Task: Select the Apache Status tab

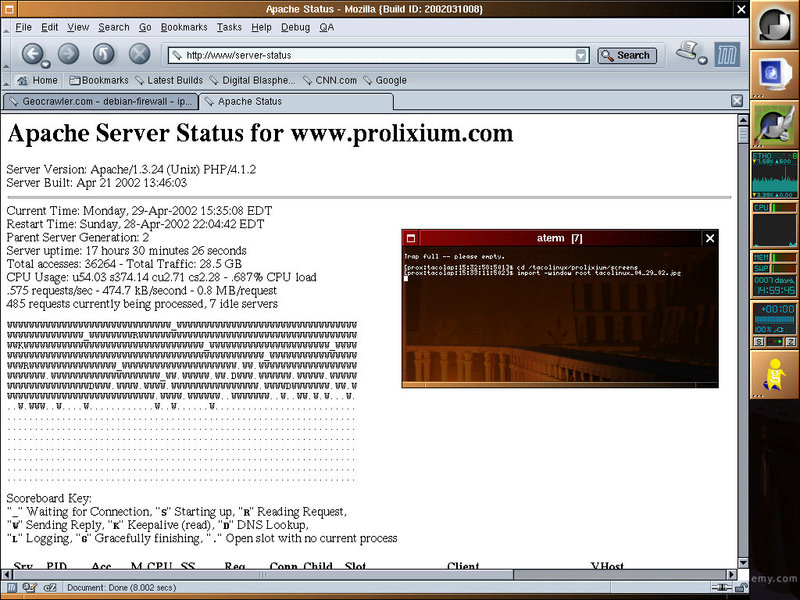Action: coord(296,102)
